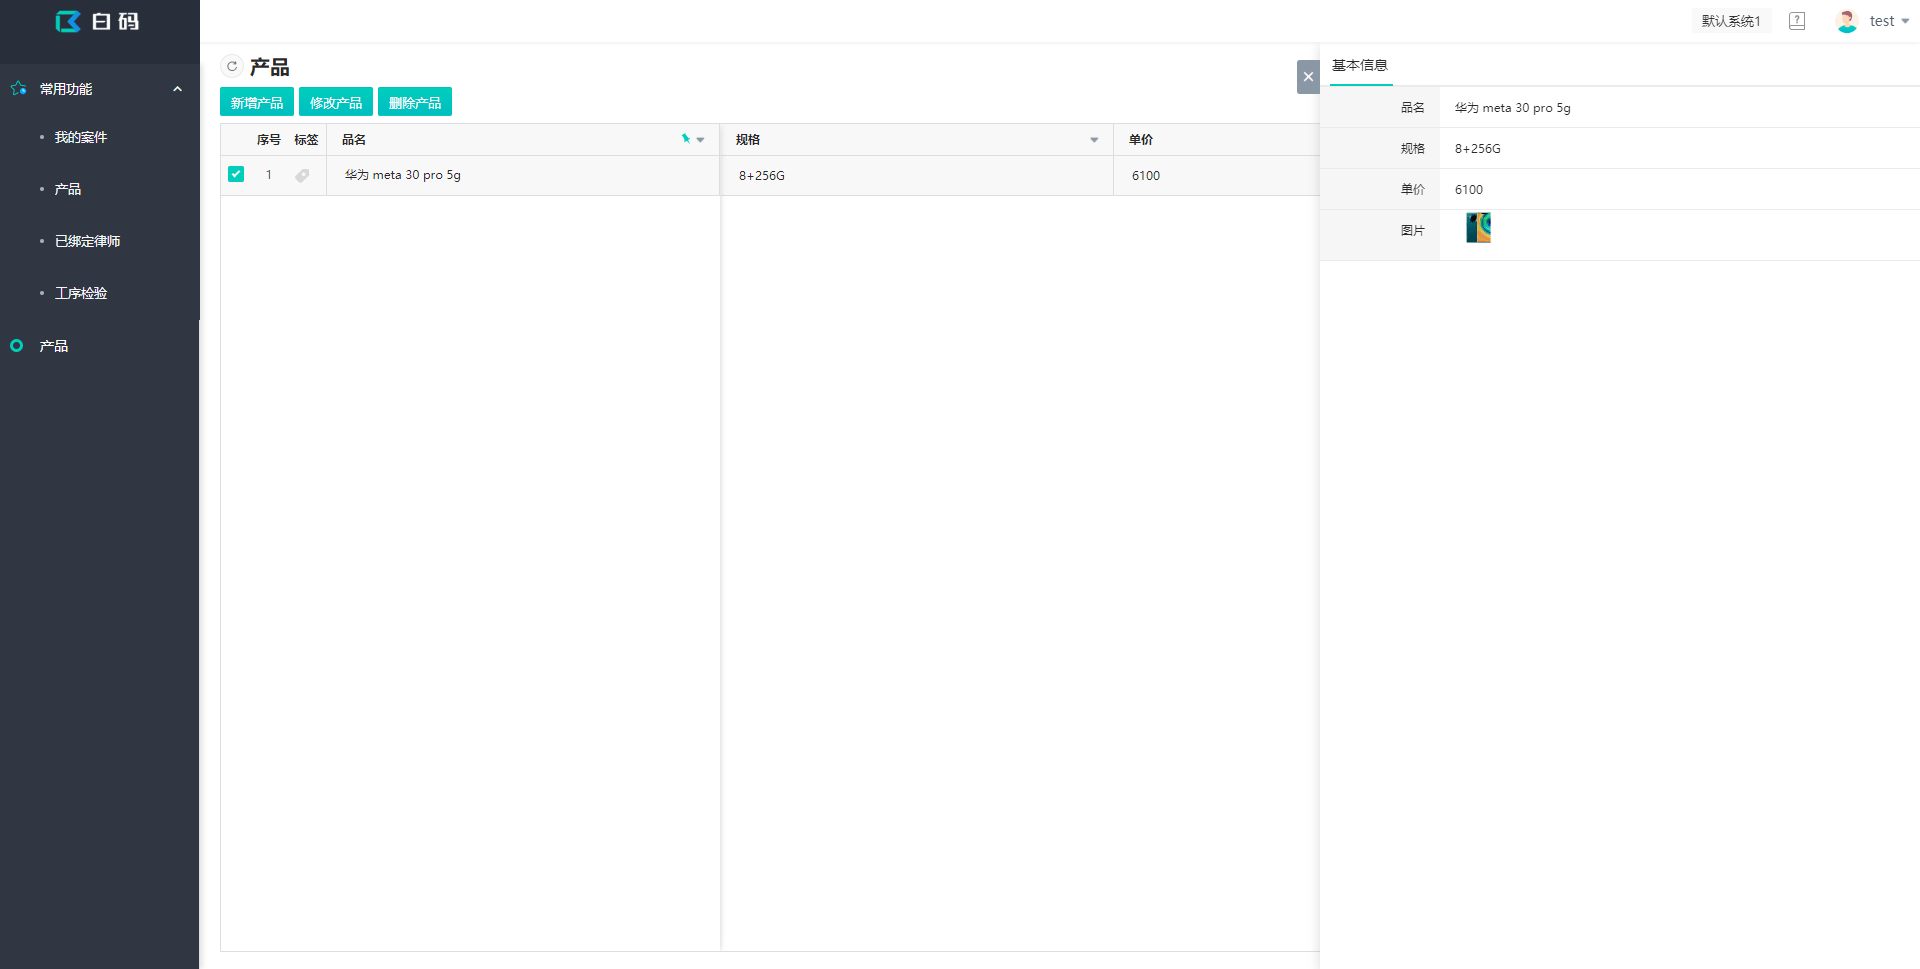Open the 品名 column dropdown arrow

pyautogui.click(x=701, y=140)
